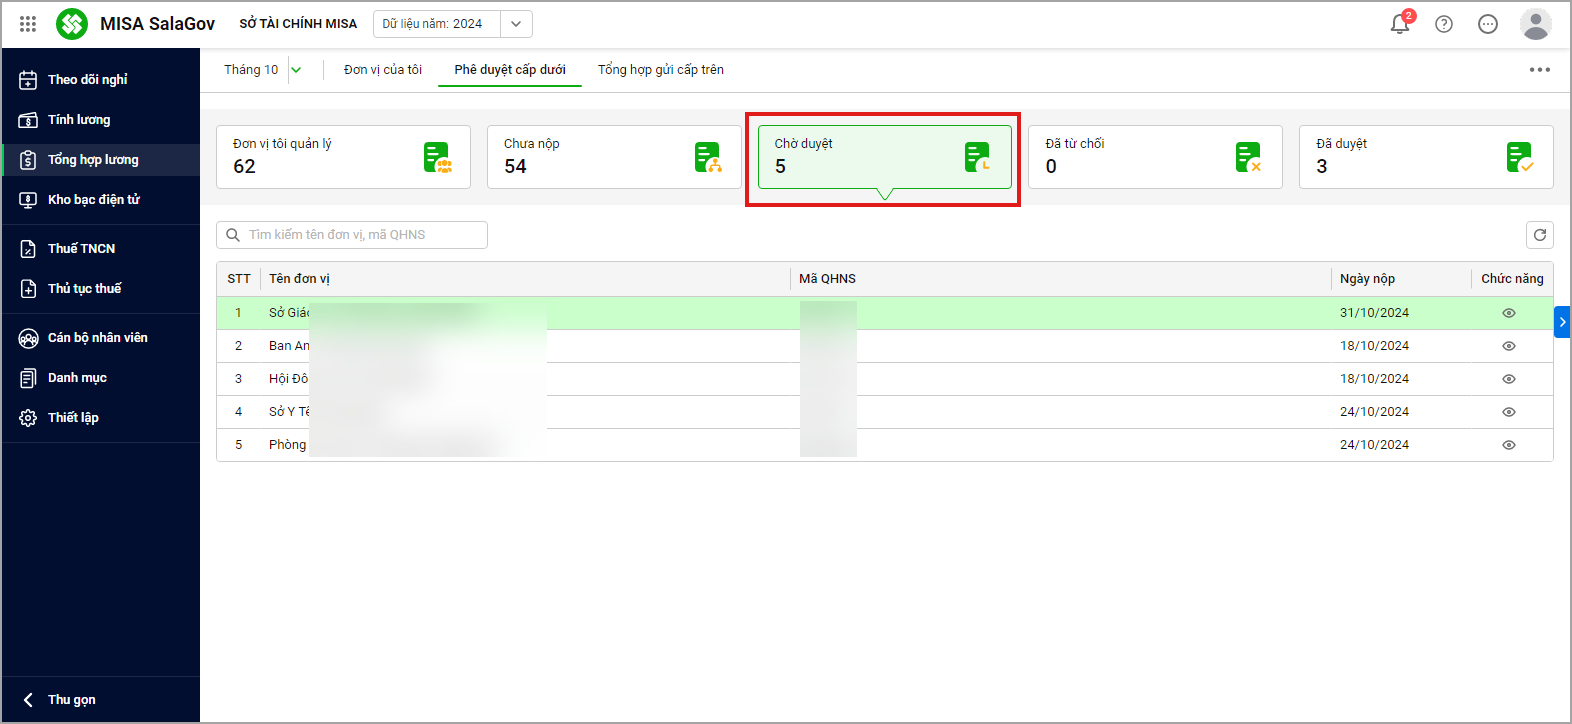Click eye icon for row 3 dated 18/10/2024
The height and width of the screenshot is (724, 1572).
click(1509, 379)
